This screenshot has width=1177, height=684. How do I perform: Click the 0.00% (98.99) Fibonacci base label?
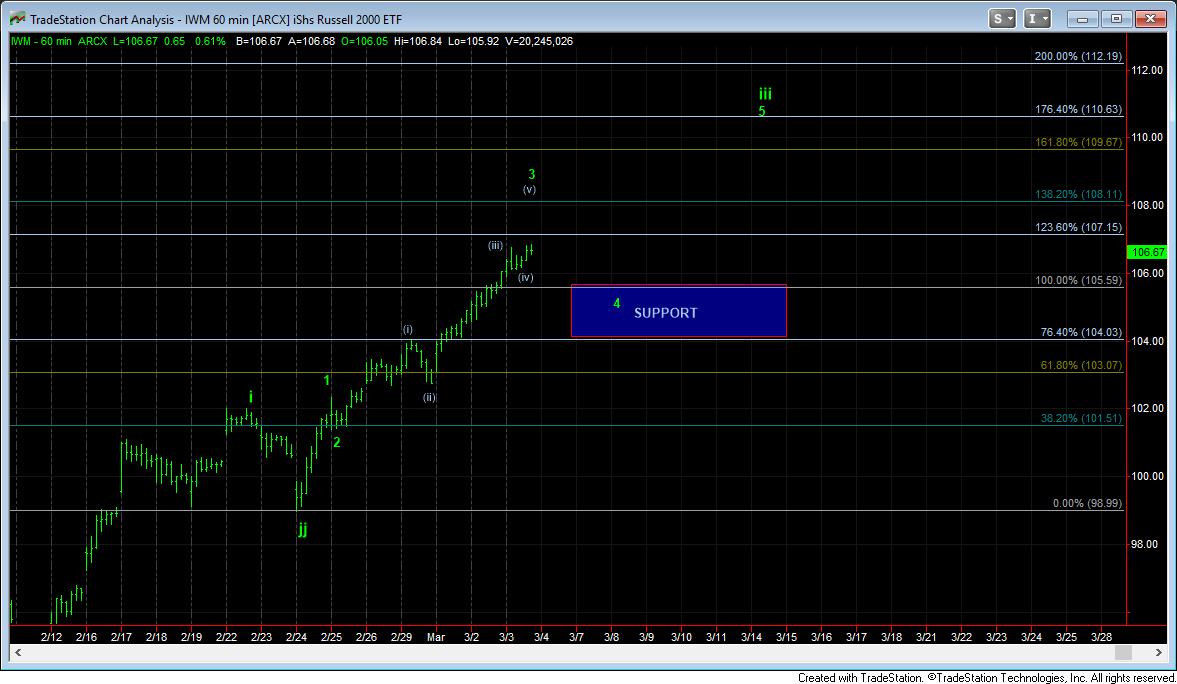pyautogui.click(x=1087, y=504)
